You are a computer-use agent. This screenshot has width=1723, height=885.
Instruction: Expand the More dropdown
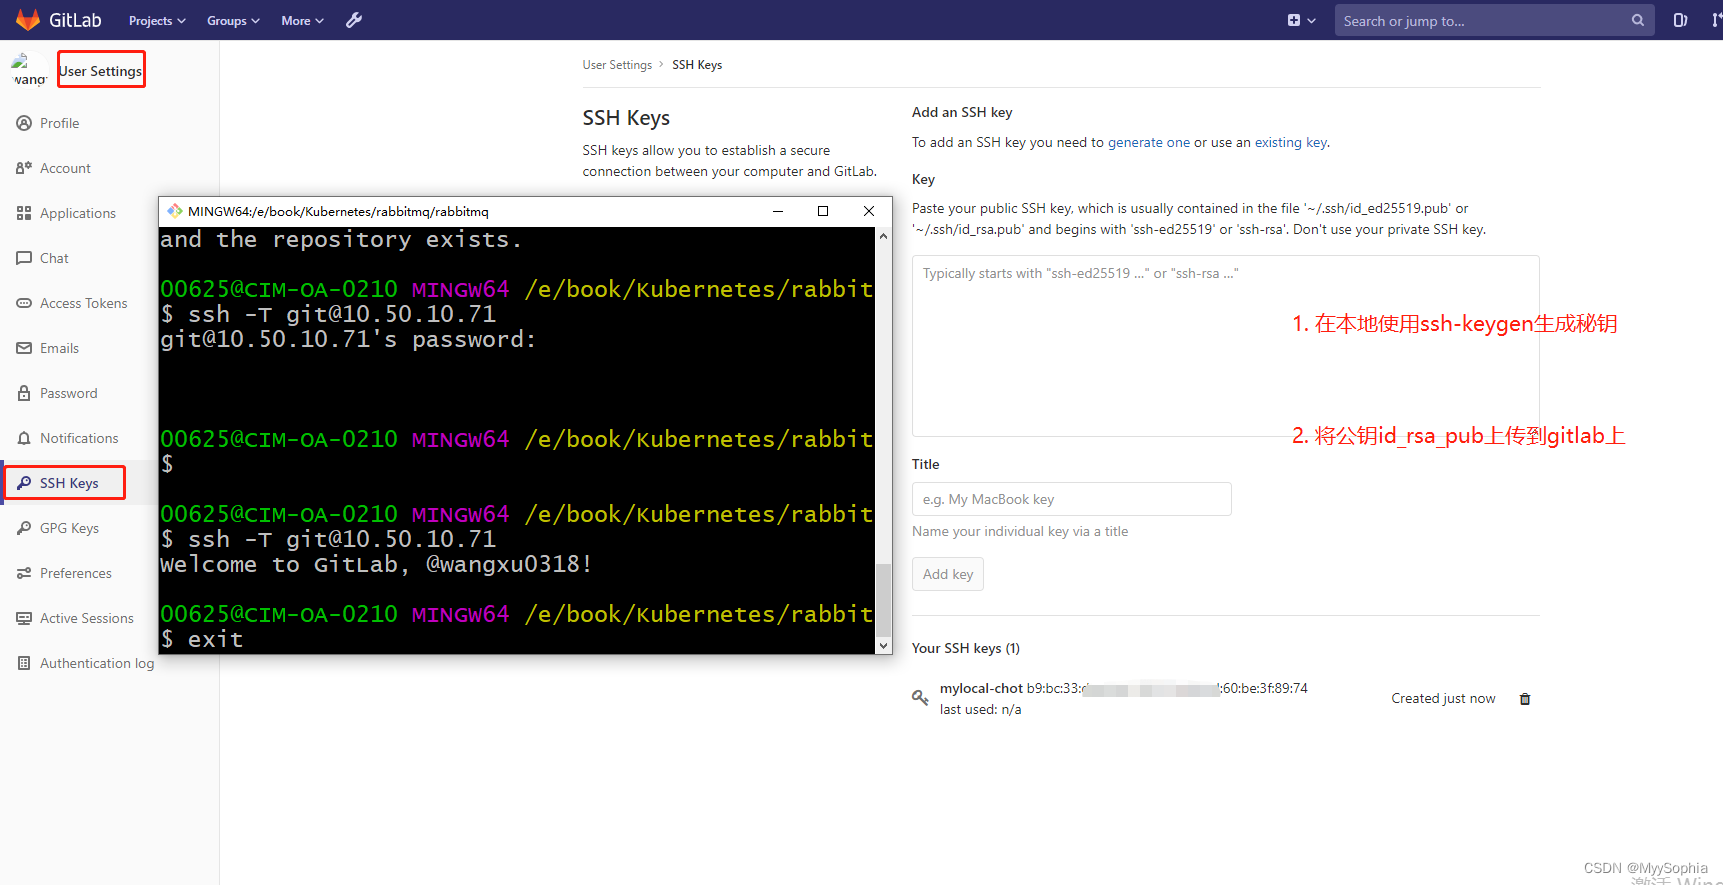click(x=302, y=20)
